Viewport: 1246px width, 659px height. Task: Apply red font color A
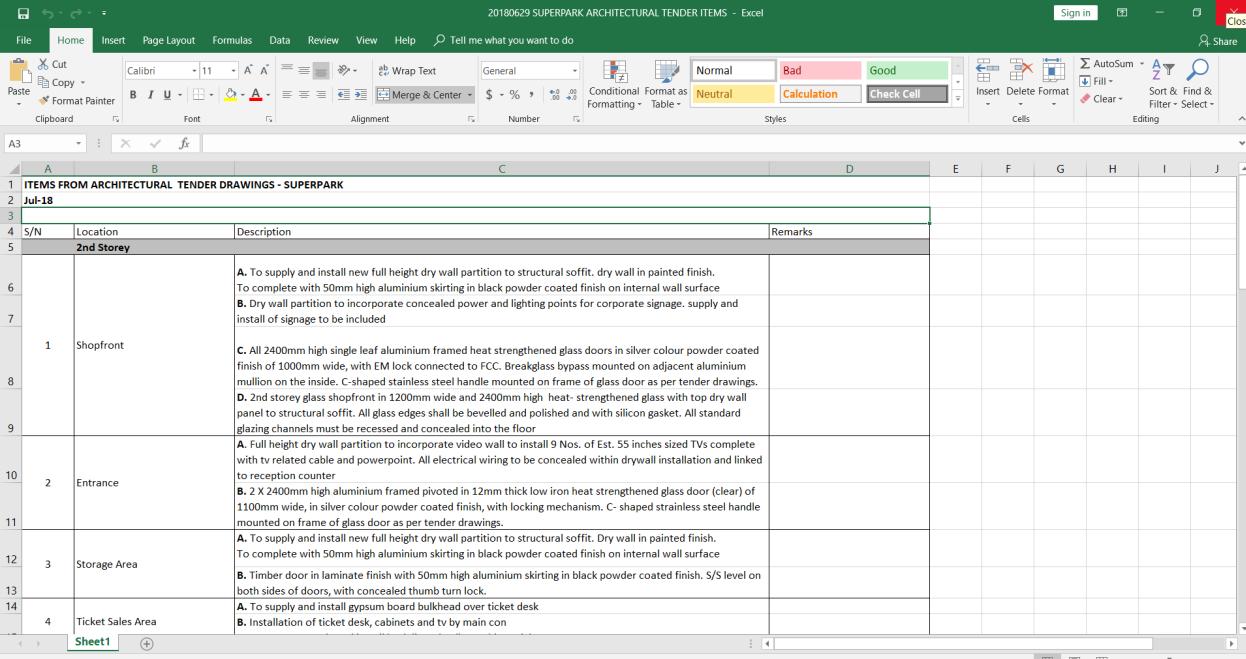click(x=255, y=95)
